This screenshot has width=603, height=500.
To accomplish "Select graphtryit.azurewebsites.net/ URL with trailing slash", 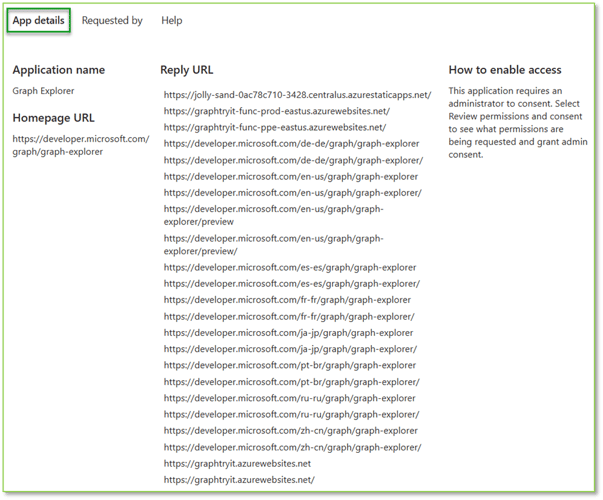I will (239, 480).
